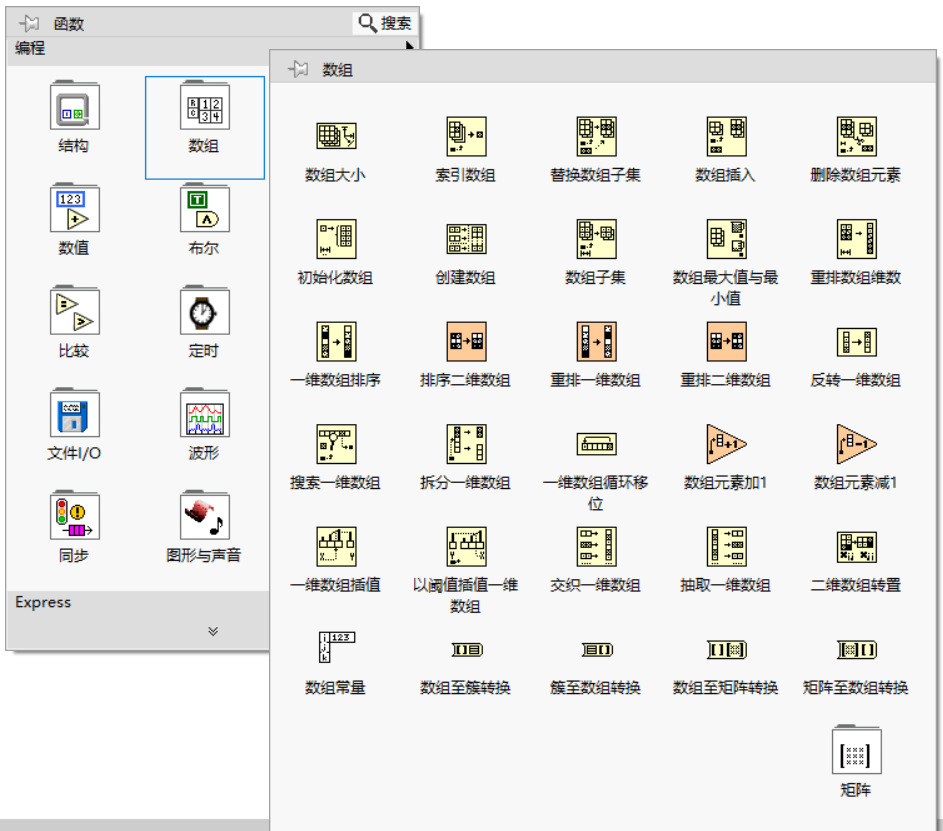Viewport: 943px width, 831px height.
Task: Open the 布尔 (Boolean) subpalette
Action: 204,209
